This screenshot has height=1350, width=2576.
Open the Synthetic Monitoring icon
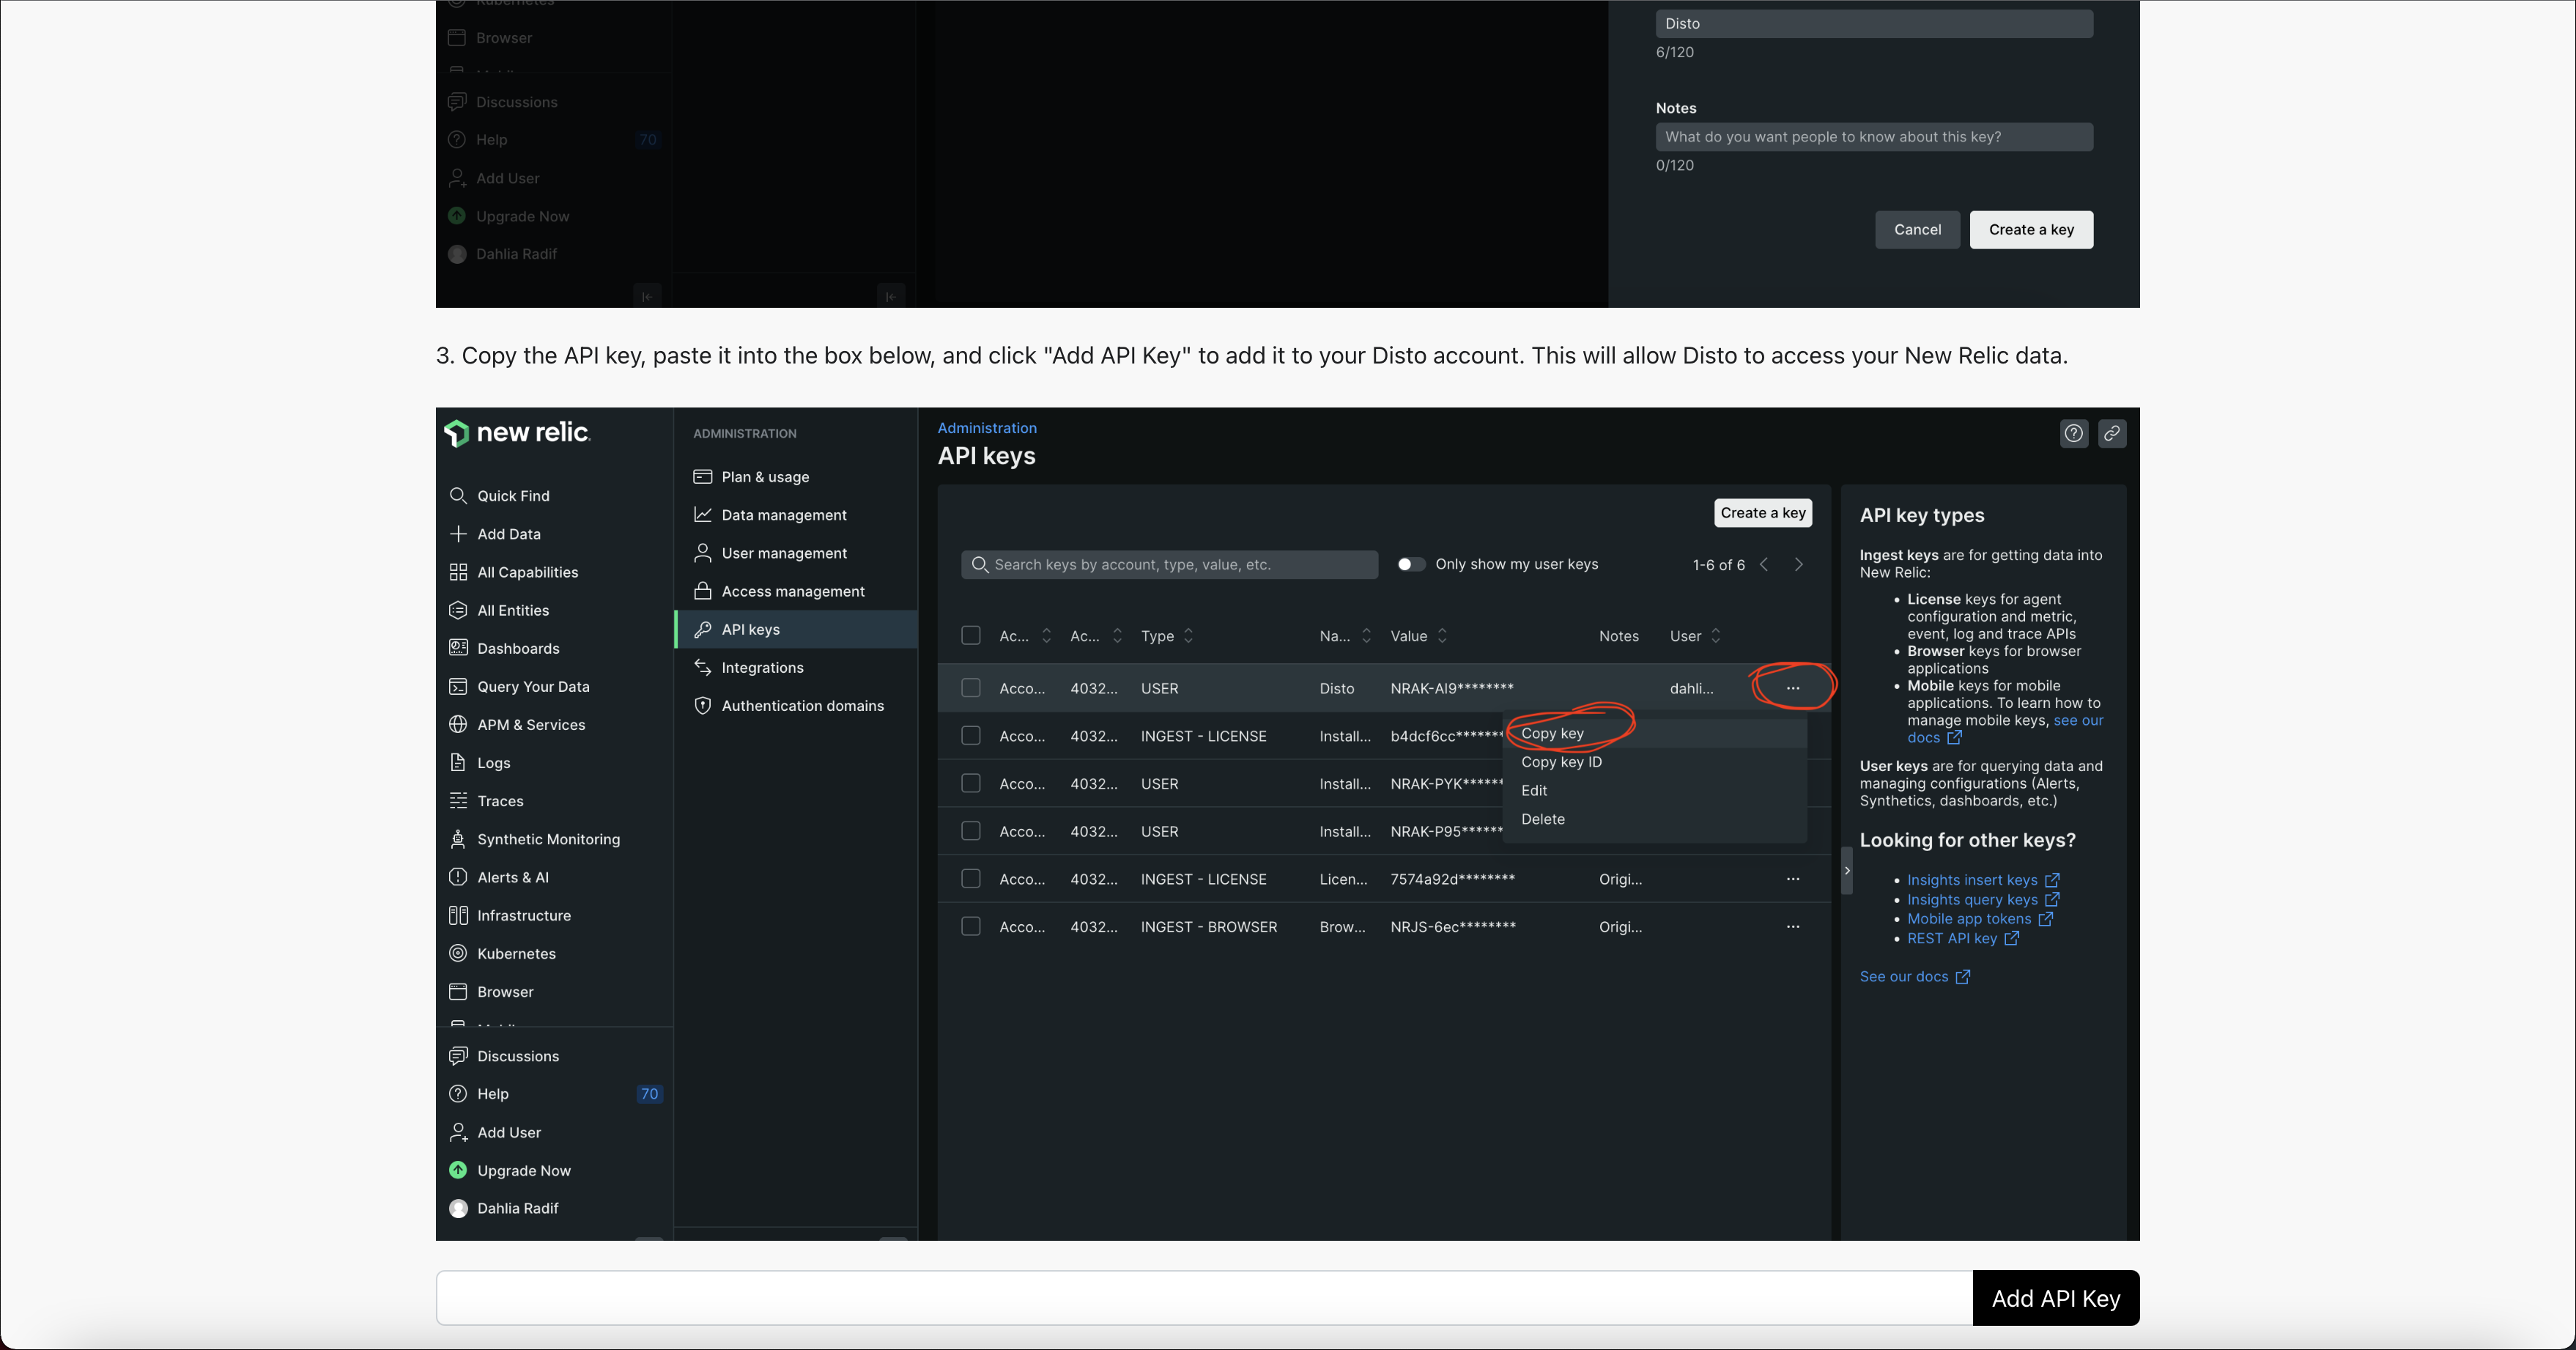(458, 839)
